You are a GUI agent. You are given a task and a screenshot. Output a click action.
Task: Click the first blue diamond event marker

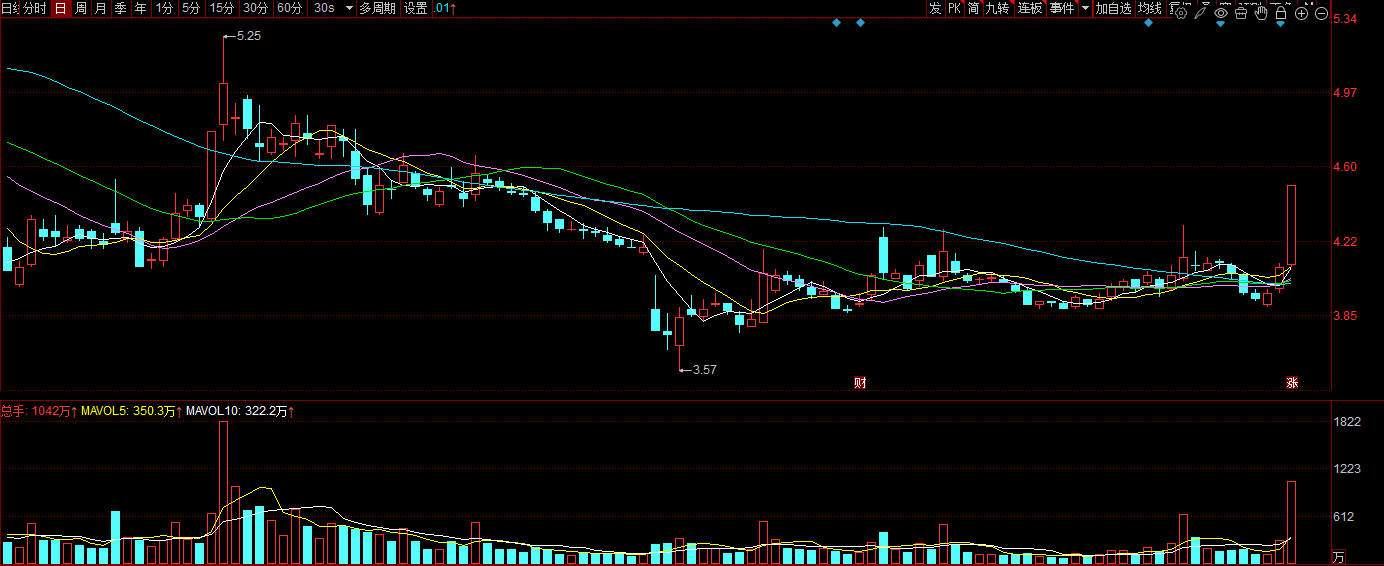tap(836, 22)
